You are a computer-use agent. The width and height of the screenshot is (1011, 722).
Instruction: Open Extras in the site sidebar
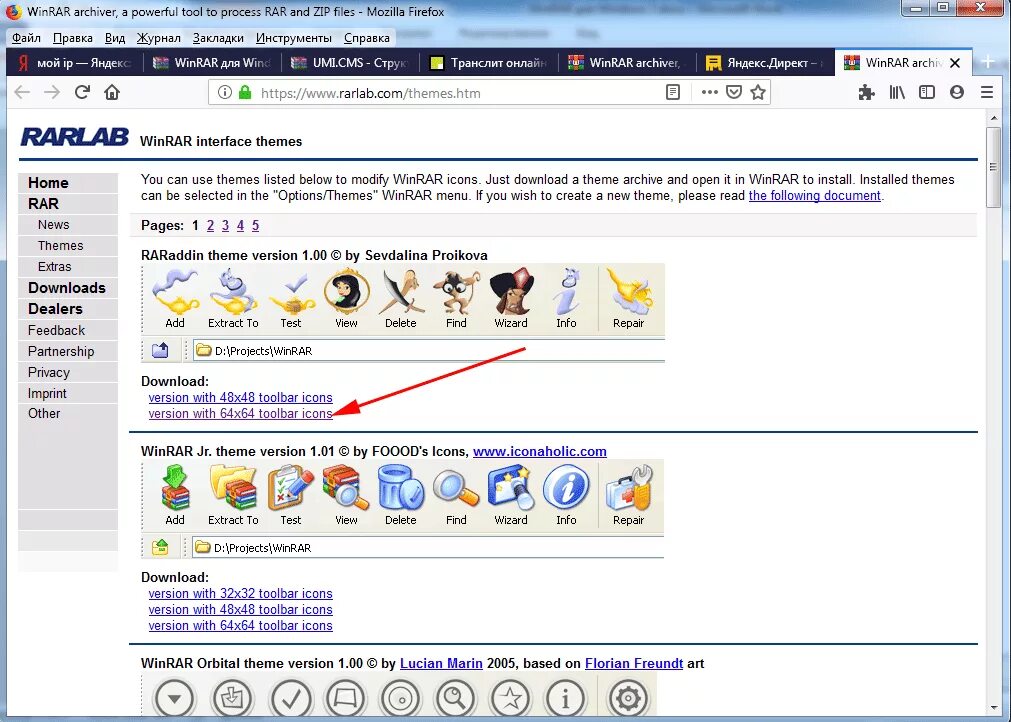click(x=55, y=266)
